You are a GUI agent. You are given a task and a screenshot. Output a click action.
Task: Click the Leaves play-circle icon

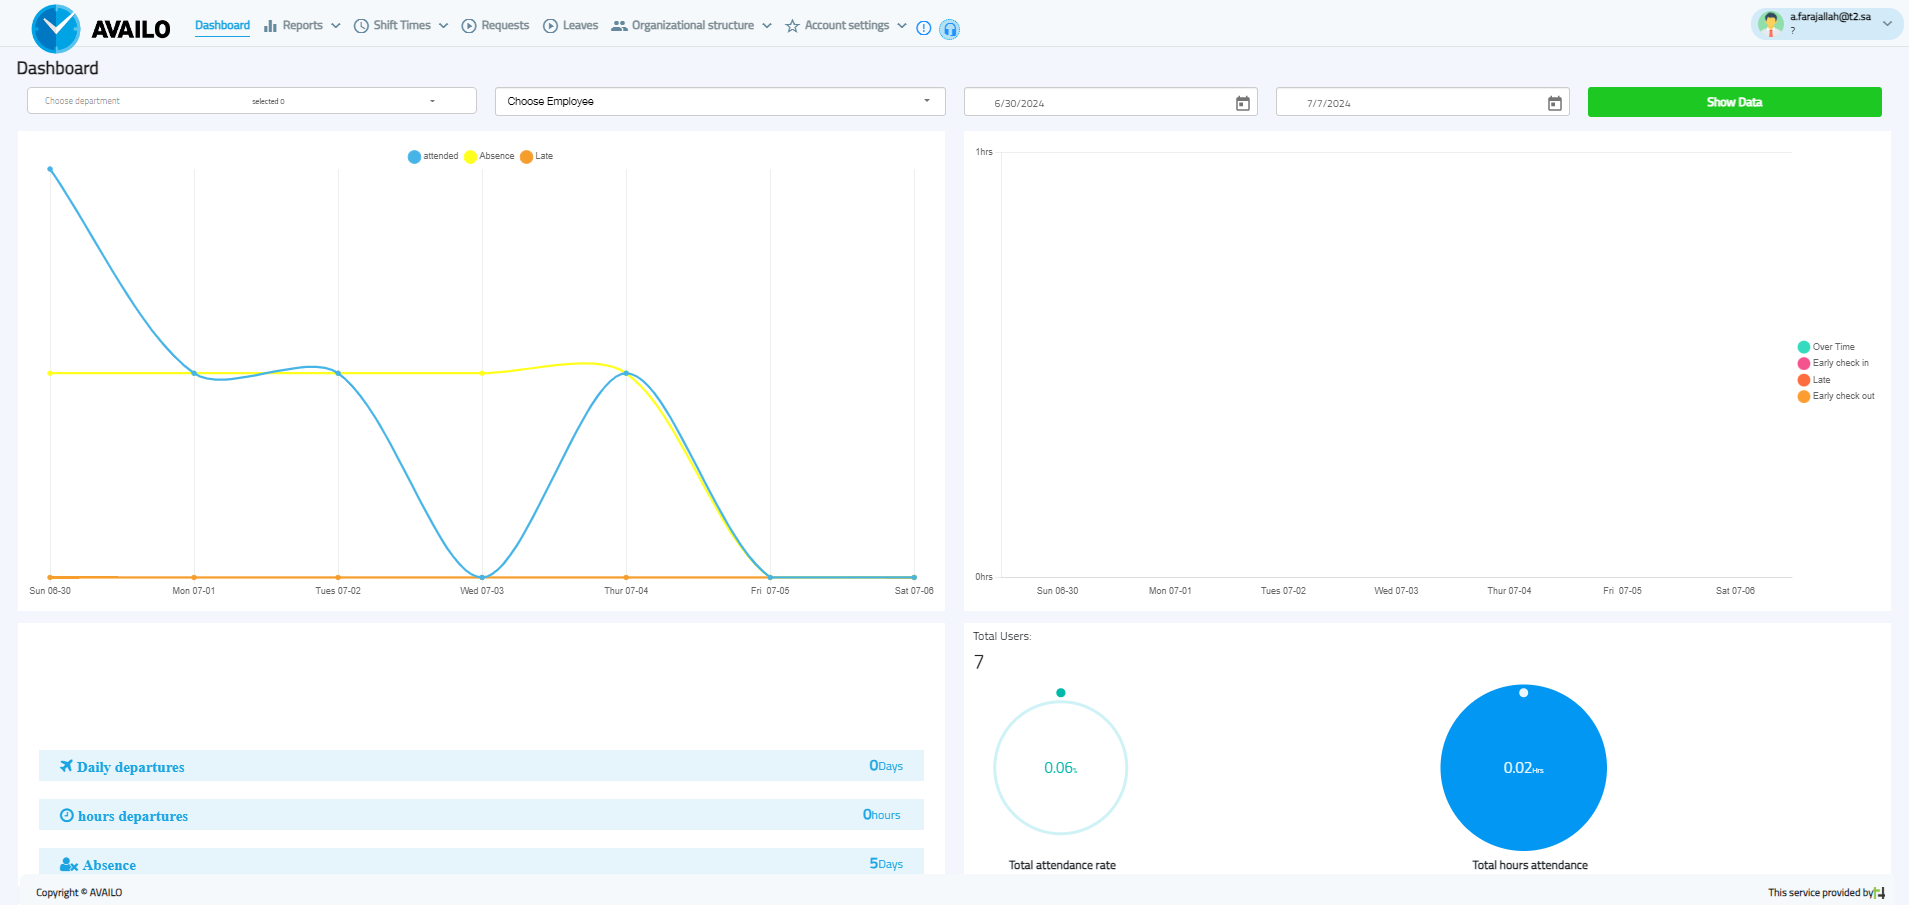[x=550, y=26]
